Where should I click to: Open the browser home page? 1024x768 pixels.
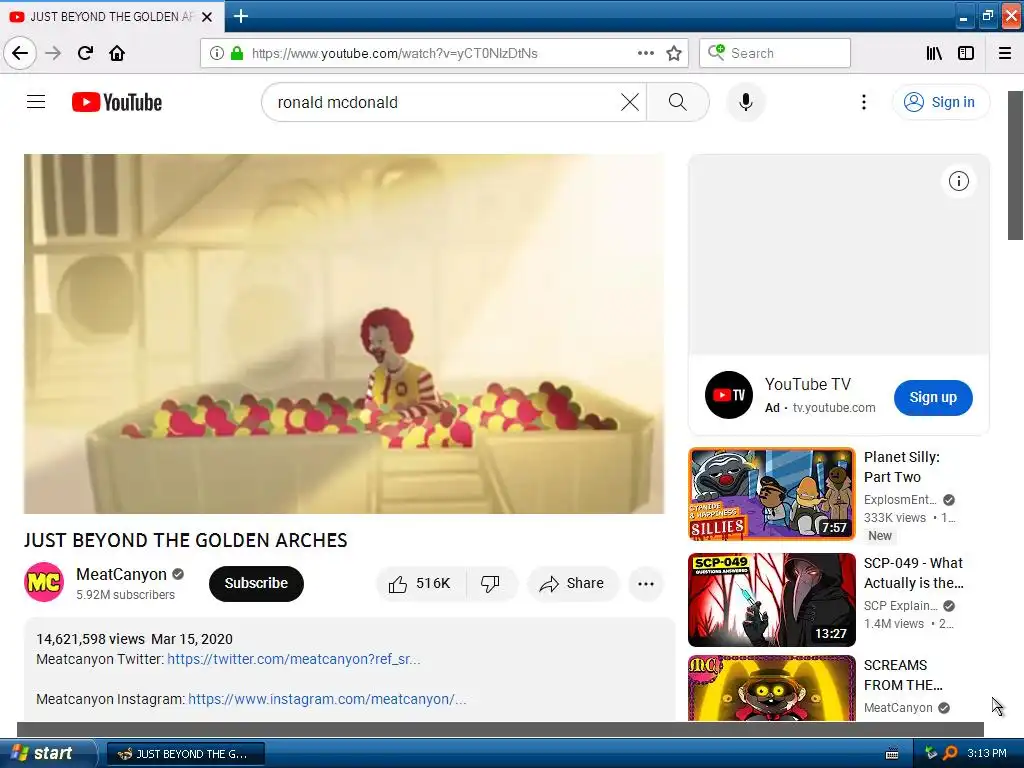tap(117, 53)
